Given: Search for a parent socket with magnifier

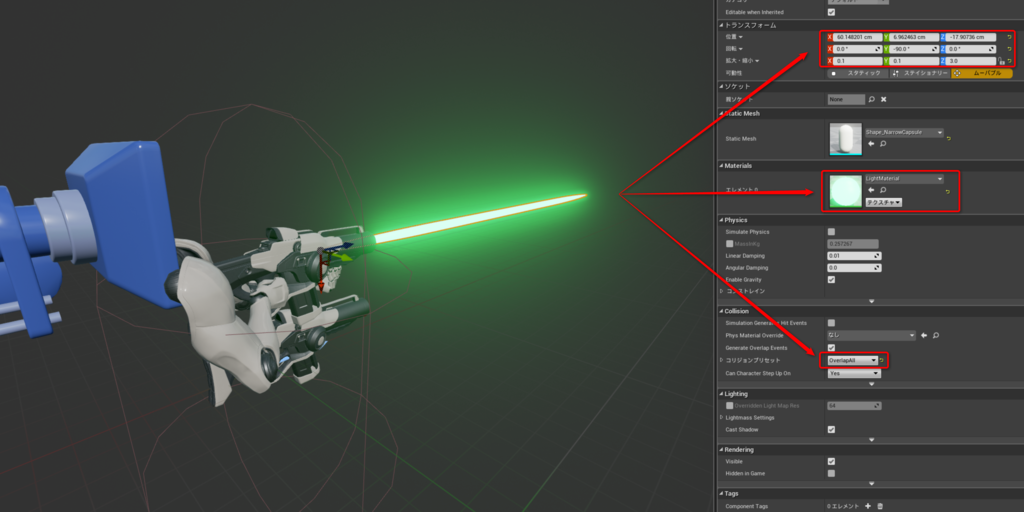Looking at the screenshot, I should pos(871,99).
